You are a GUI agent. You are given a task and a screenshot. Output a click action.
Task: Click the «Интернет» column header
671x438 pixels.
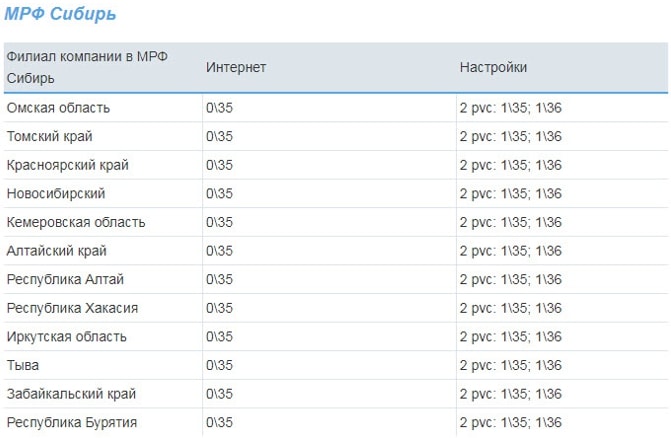[236, 67]
